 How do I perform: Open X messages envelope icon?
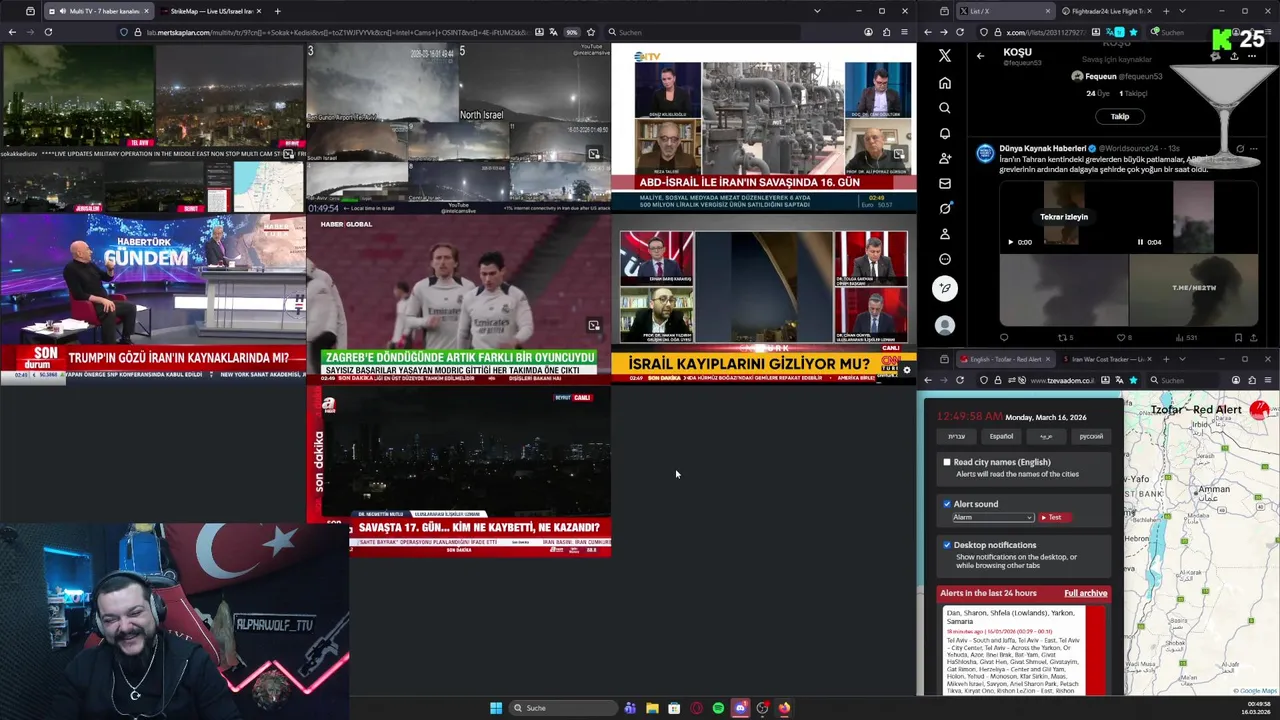(945, 183)
